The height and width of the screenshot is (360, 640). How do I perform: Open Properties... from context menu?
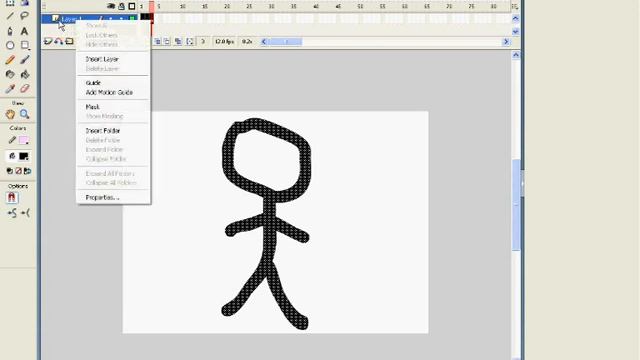pos(102,198)
